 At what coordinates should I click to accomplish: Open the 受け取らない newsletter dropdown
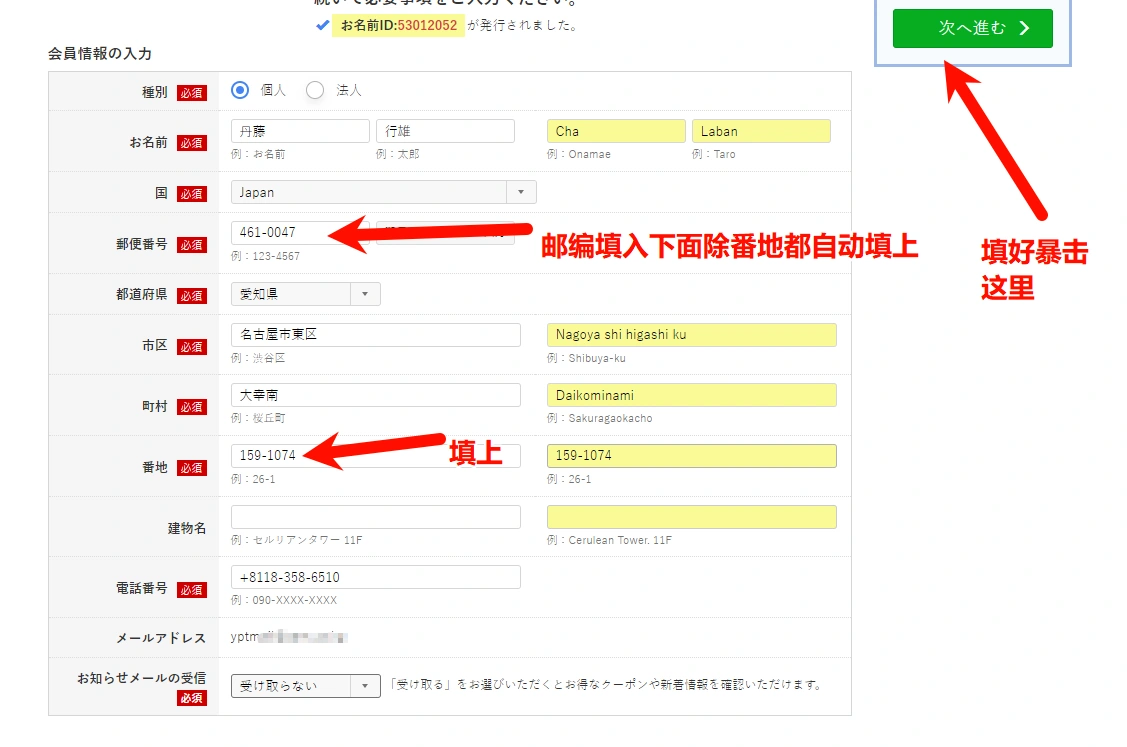(x=305, y=686)
